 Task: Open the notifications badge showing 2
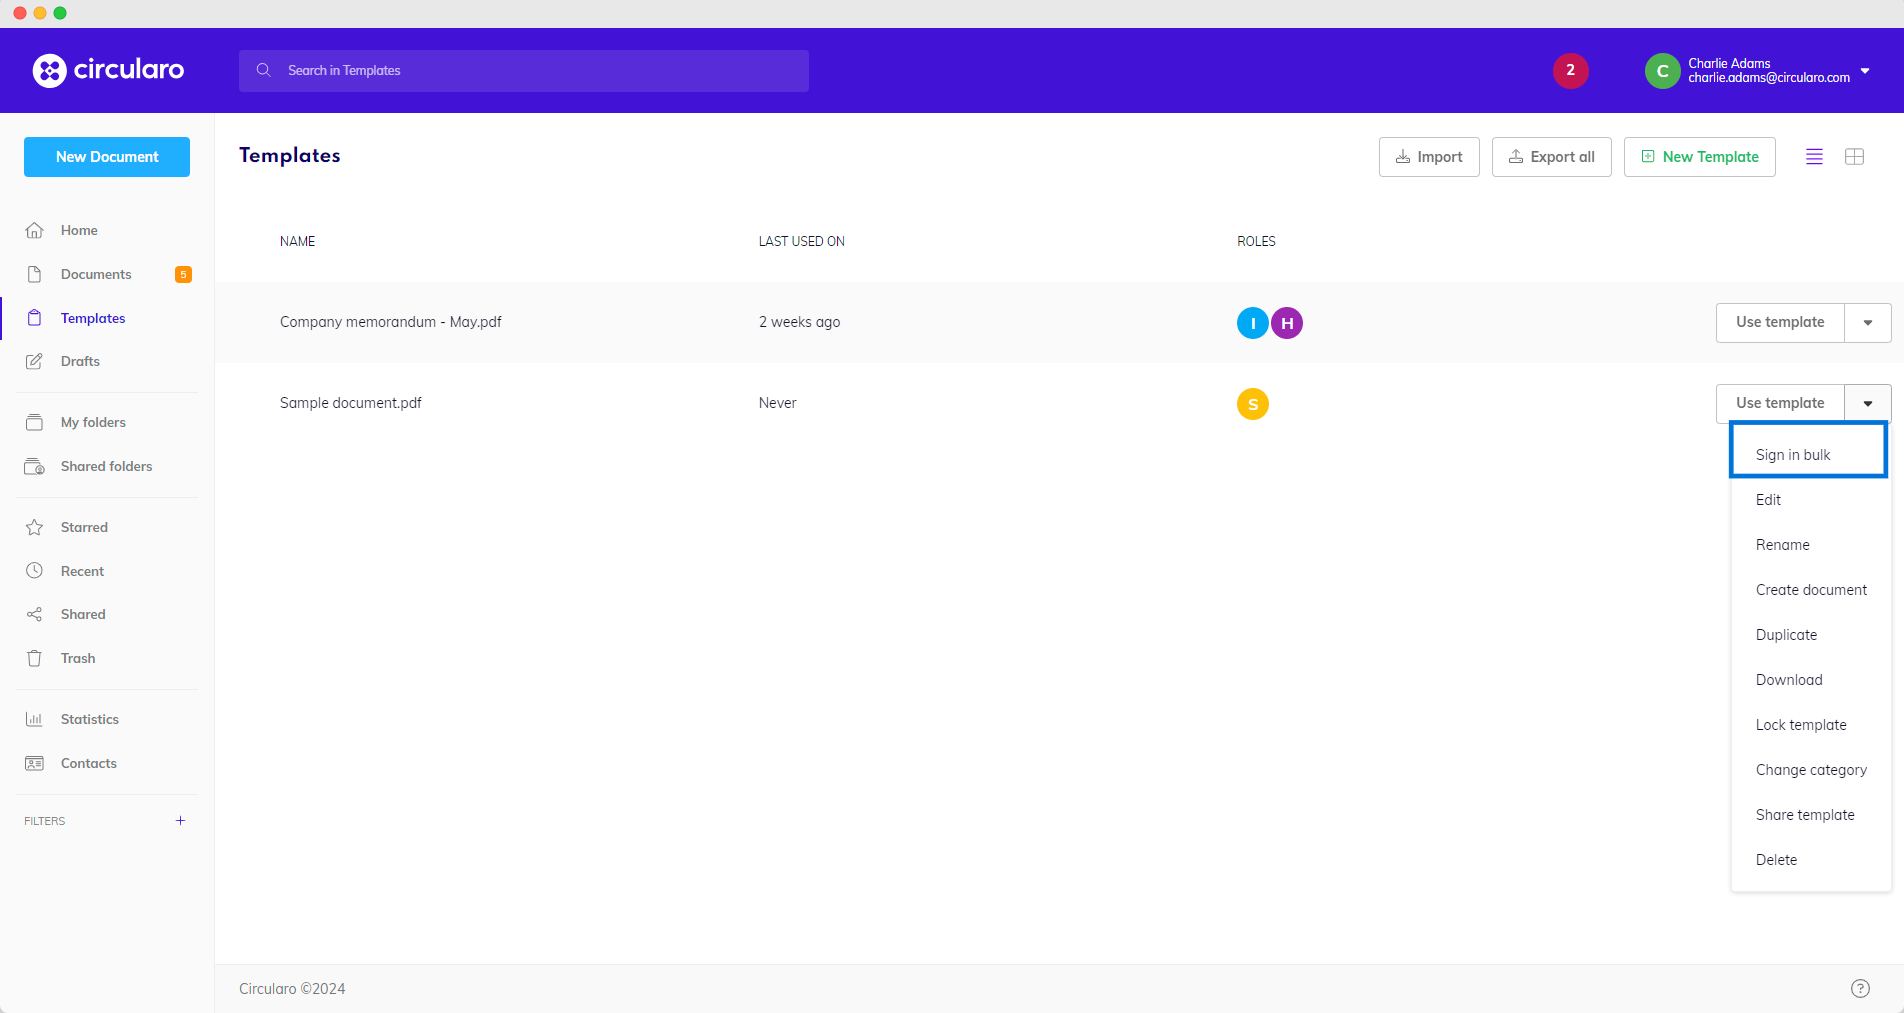pyautogui.click(x=1570, y=70)
